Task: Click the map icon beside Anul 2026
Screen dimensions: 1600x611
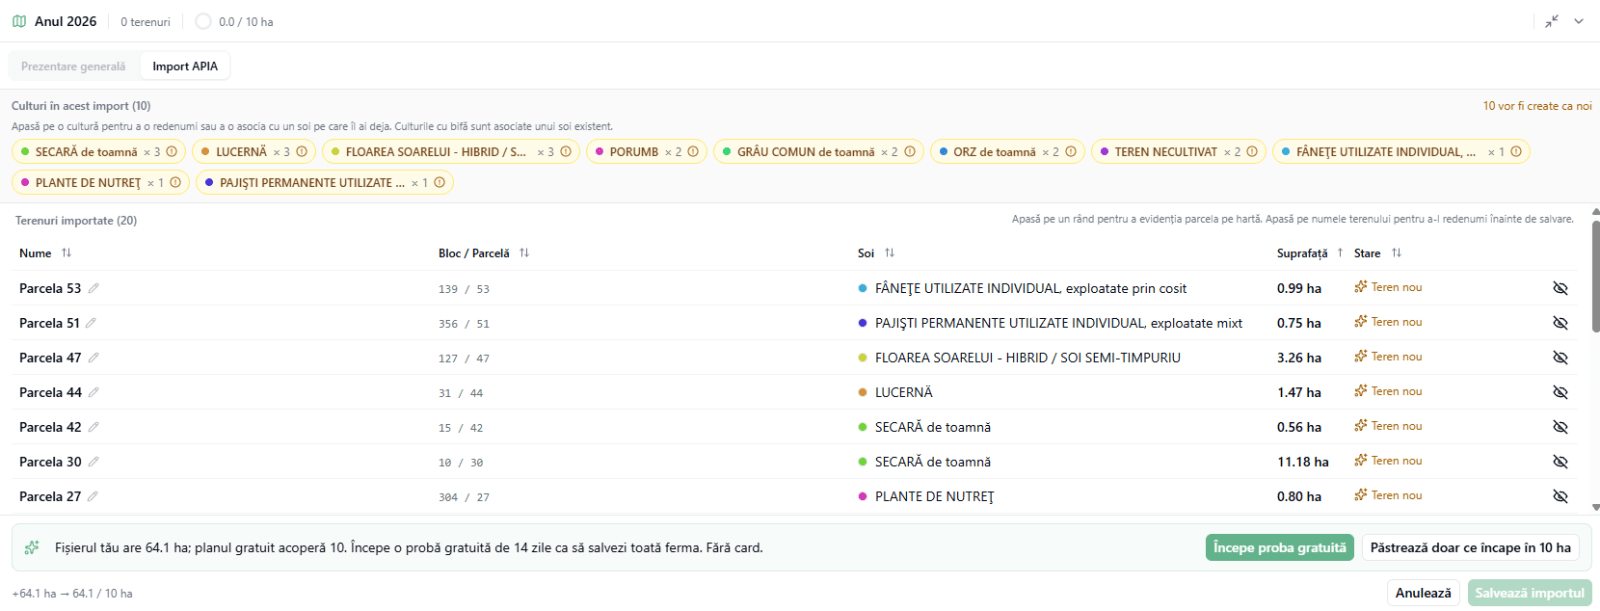Action: pos(19,21)
